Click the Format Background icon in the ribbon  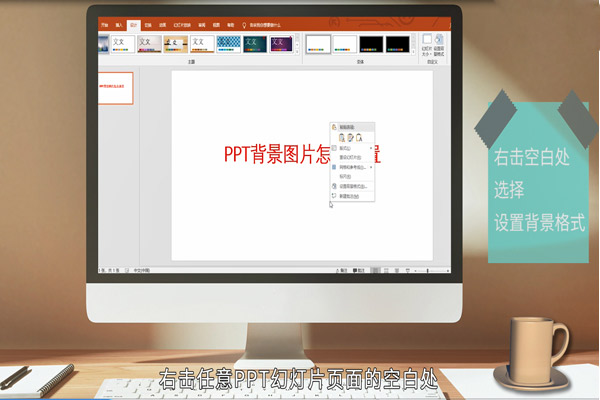coord(440,41)
